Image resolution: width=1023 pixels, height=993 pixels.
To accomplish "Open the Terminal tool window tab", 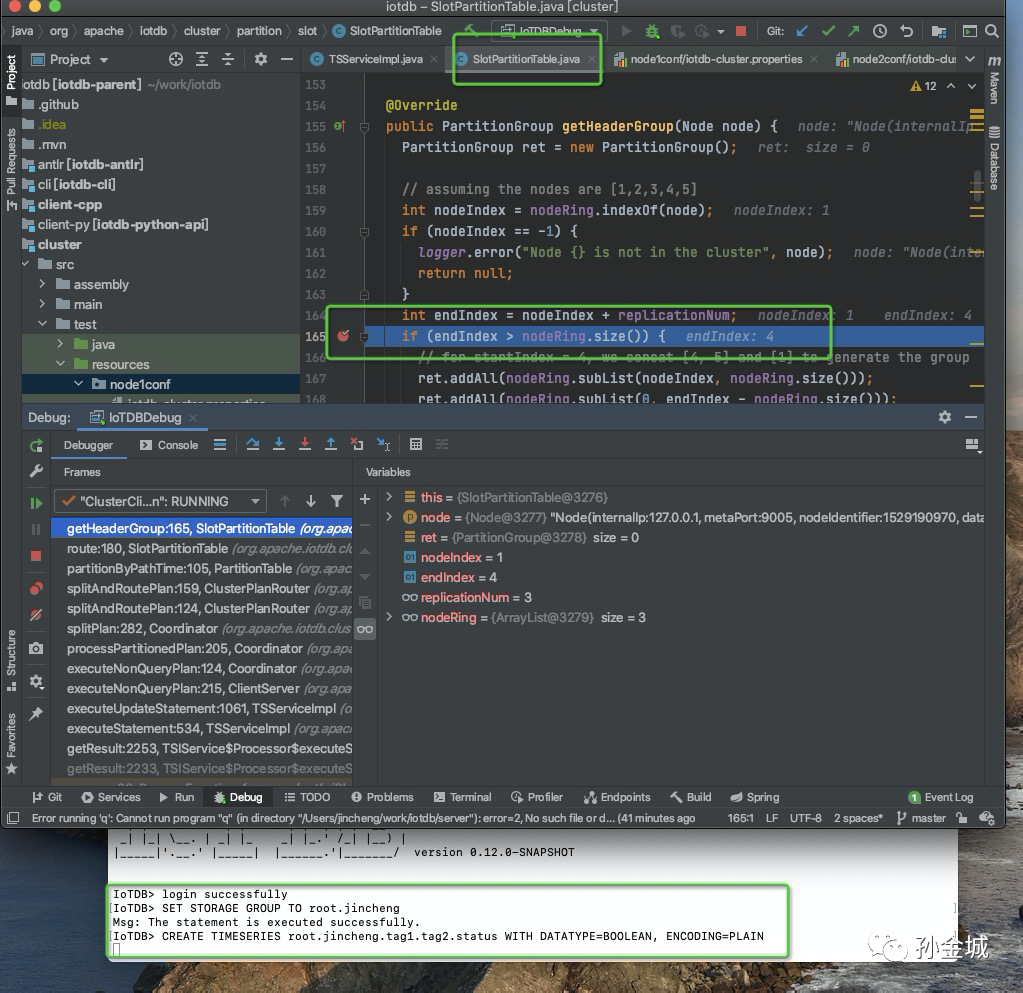I will click(463, 797).
